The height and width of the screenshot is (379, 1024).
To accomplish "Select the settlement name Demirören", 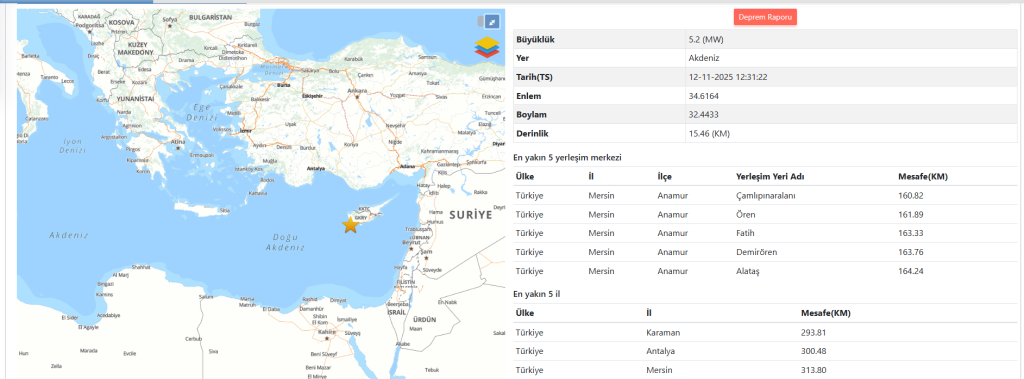I will point(756,252).
